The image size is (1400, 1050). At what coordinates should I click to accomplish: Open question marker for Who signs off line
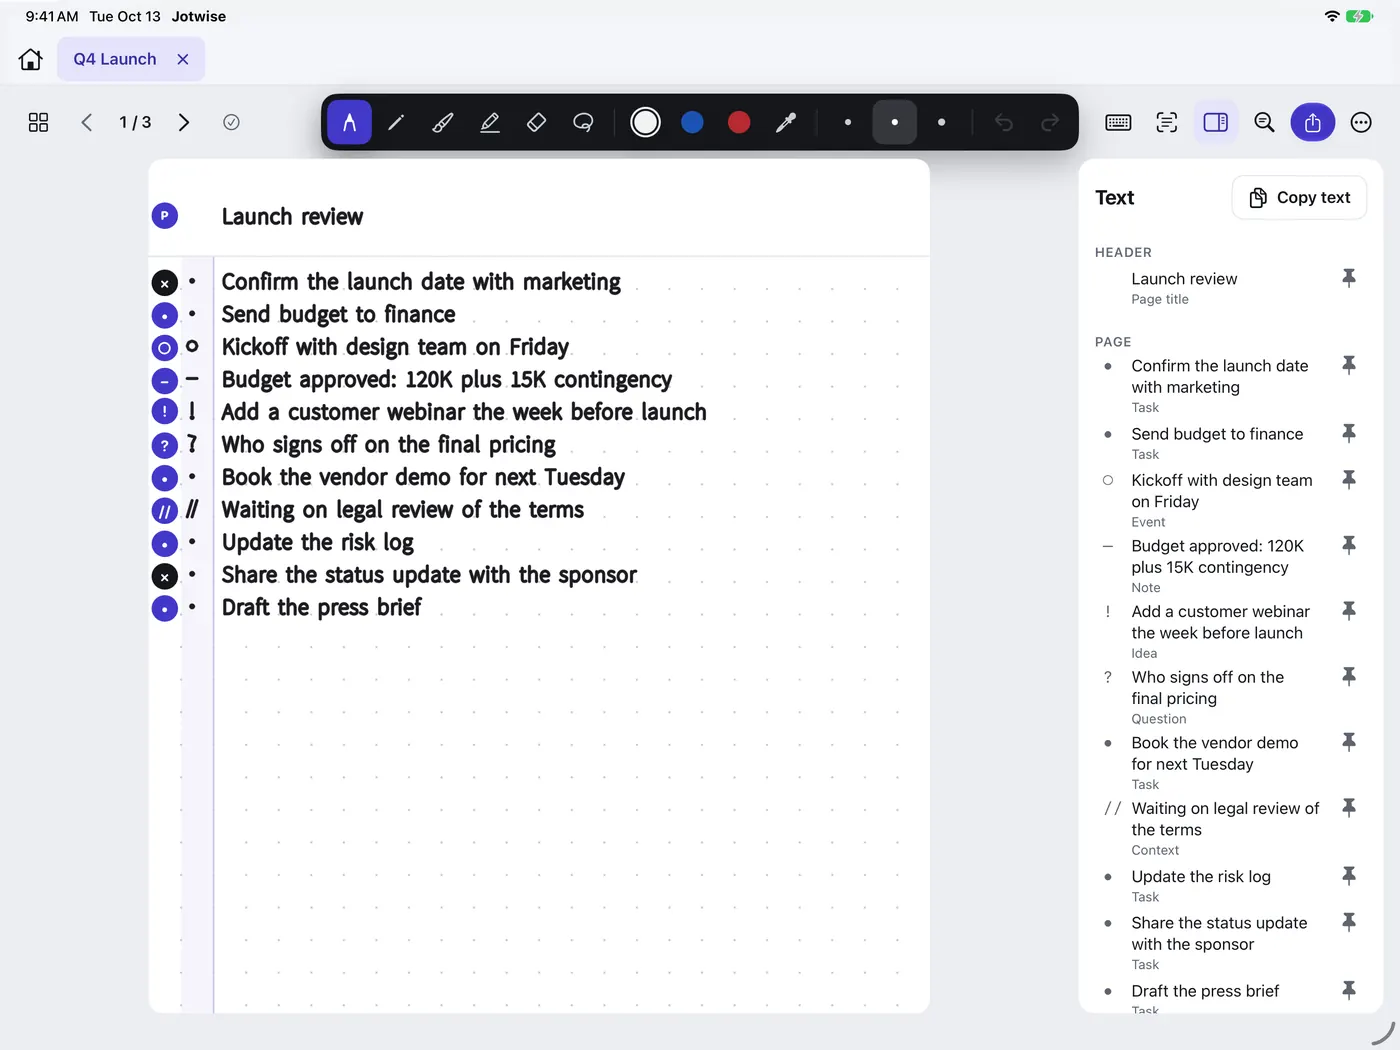pyautogui.click(x=165, y=446)
